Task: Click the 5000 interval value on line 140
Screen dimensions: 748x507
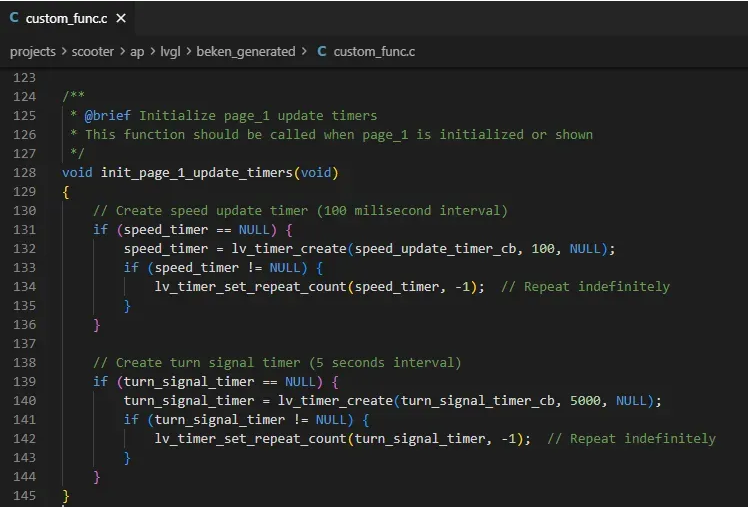Action: pyautogui.click(x=588, y=400)
